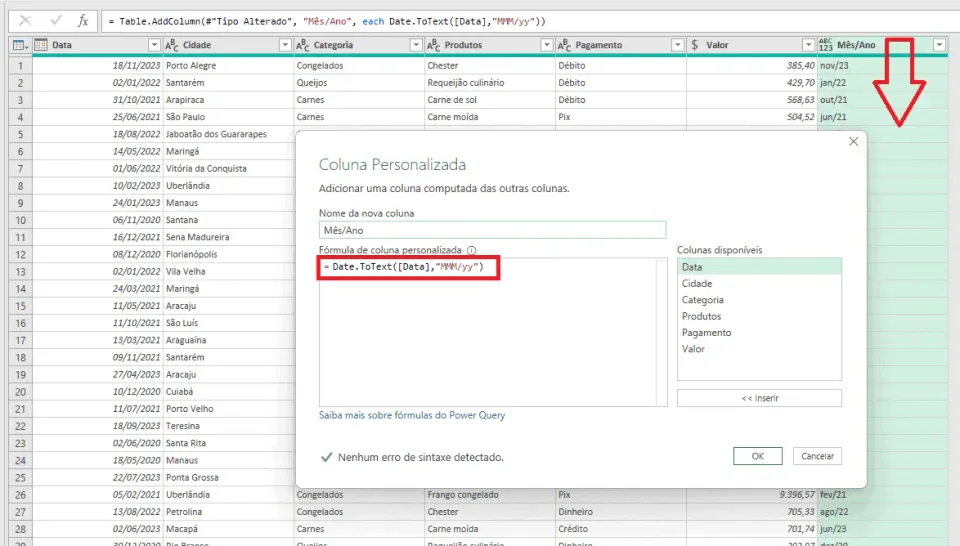This screenshot has width=960, height=546.
Task: Click ago/22 cell in Mês/Ano
Action: 883,512
